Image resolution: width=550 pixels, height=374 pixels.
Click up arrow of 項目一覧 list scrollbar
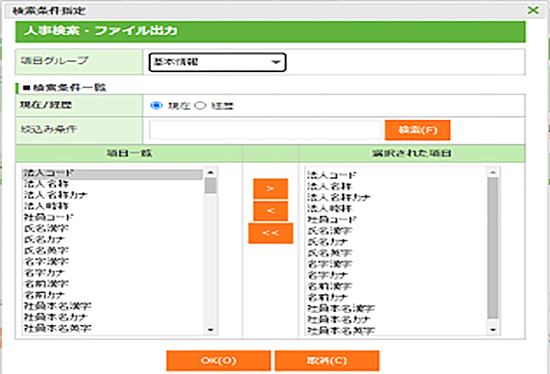pyautogui.click(x=210, y=172)
